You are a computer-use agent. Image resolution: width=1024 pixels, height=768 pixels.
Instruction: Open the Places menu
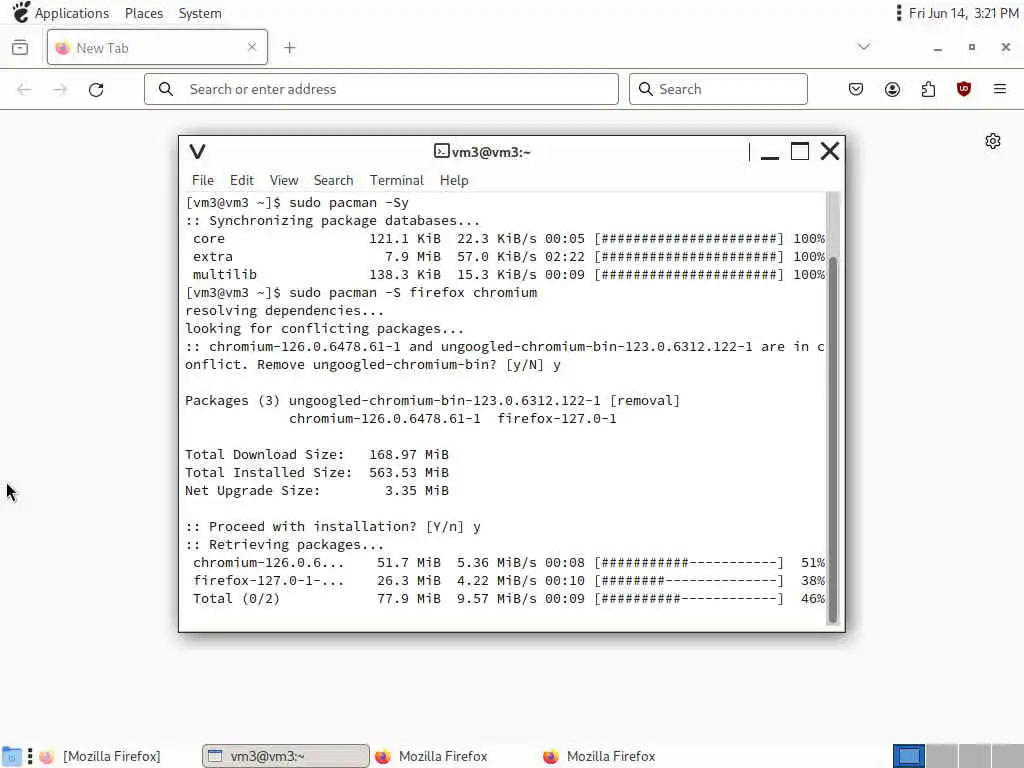(144, 13)
